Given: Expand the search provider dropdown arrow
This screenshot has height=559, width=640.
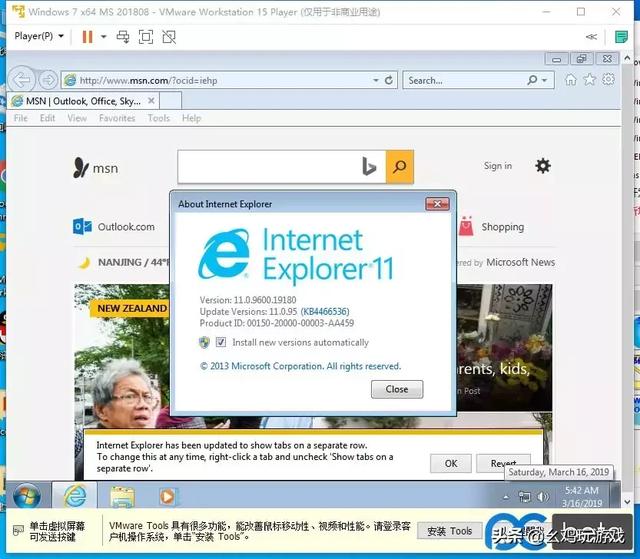Looking at the screenshot, I should pyautogui.click(x=544, y=80).
